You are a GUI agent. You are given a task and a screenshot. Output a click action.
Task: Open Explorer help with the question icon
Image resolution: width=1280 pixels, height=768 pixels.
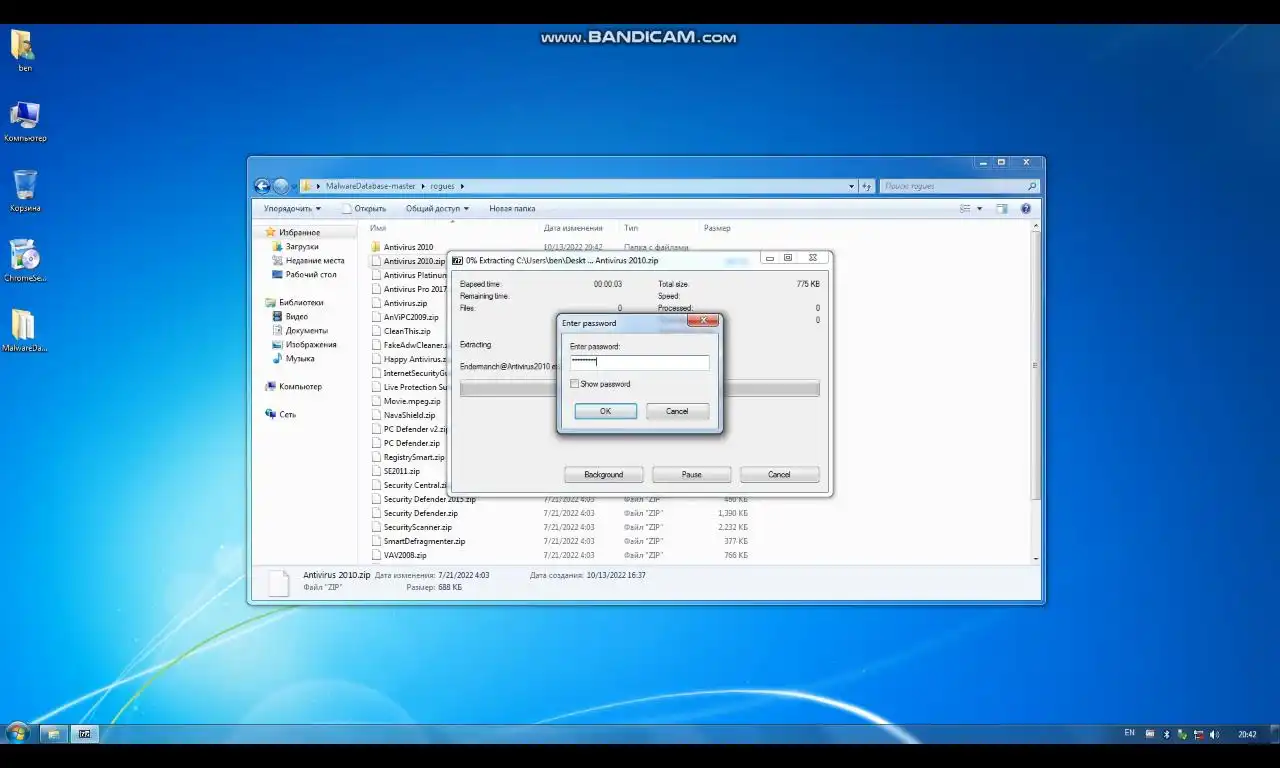tap(1026, 209)
